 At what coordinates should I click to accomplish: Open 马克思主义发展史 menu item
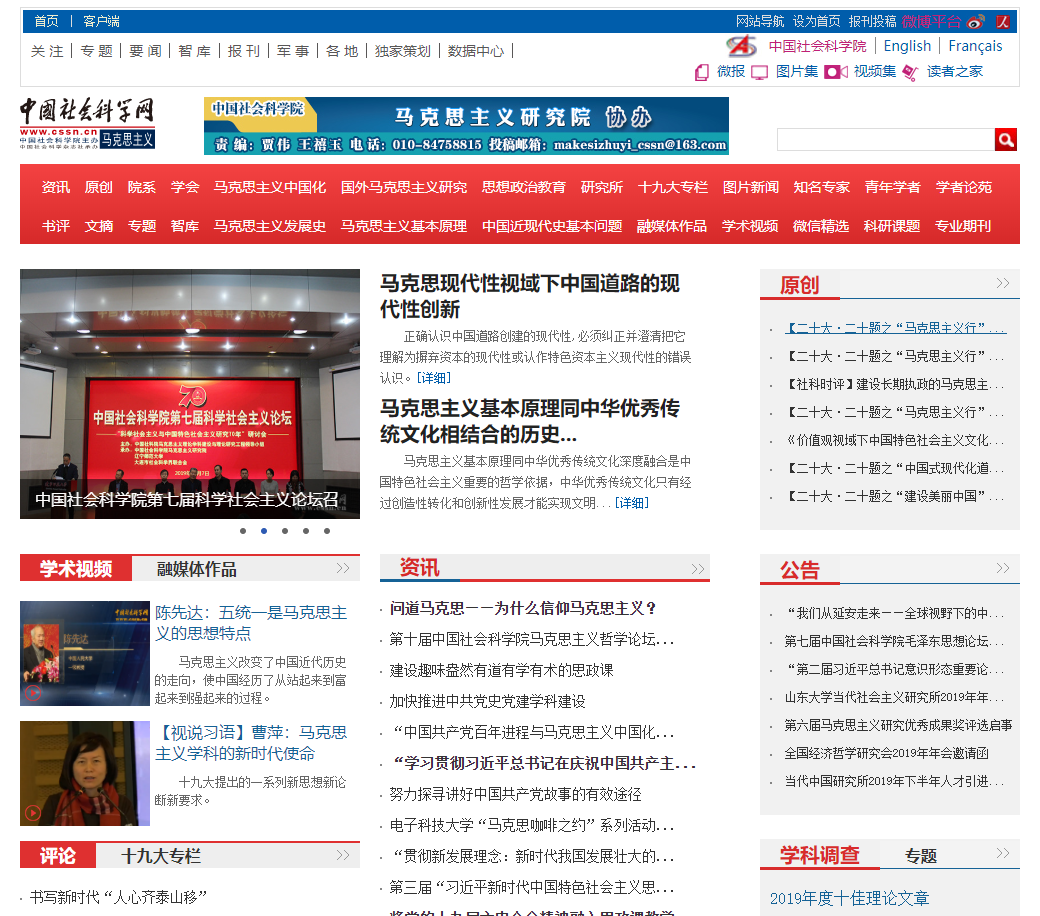point(269,226)
